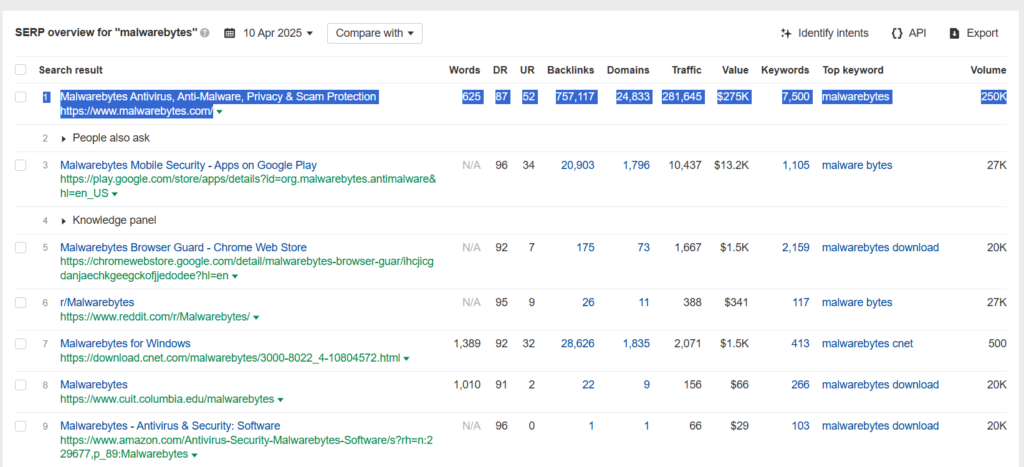Tick the Chrome Web Store result checkbox
This screenshot has height=467, width=1024.
tap(21, 248)
